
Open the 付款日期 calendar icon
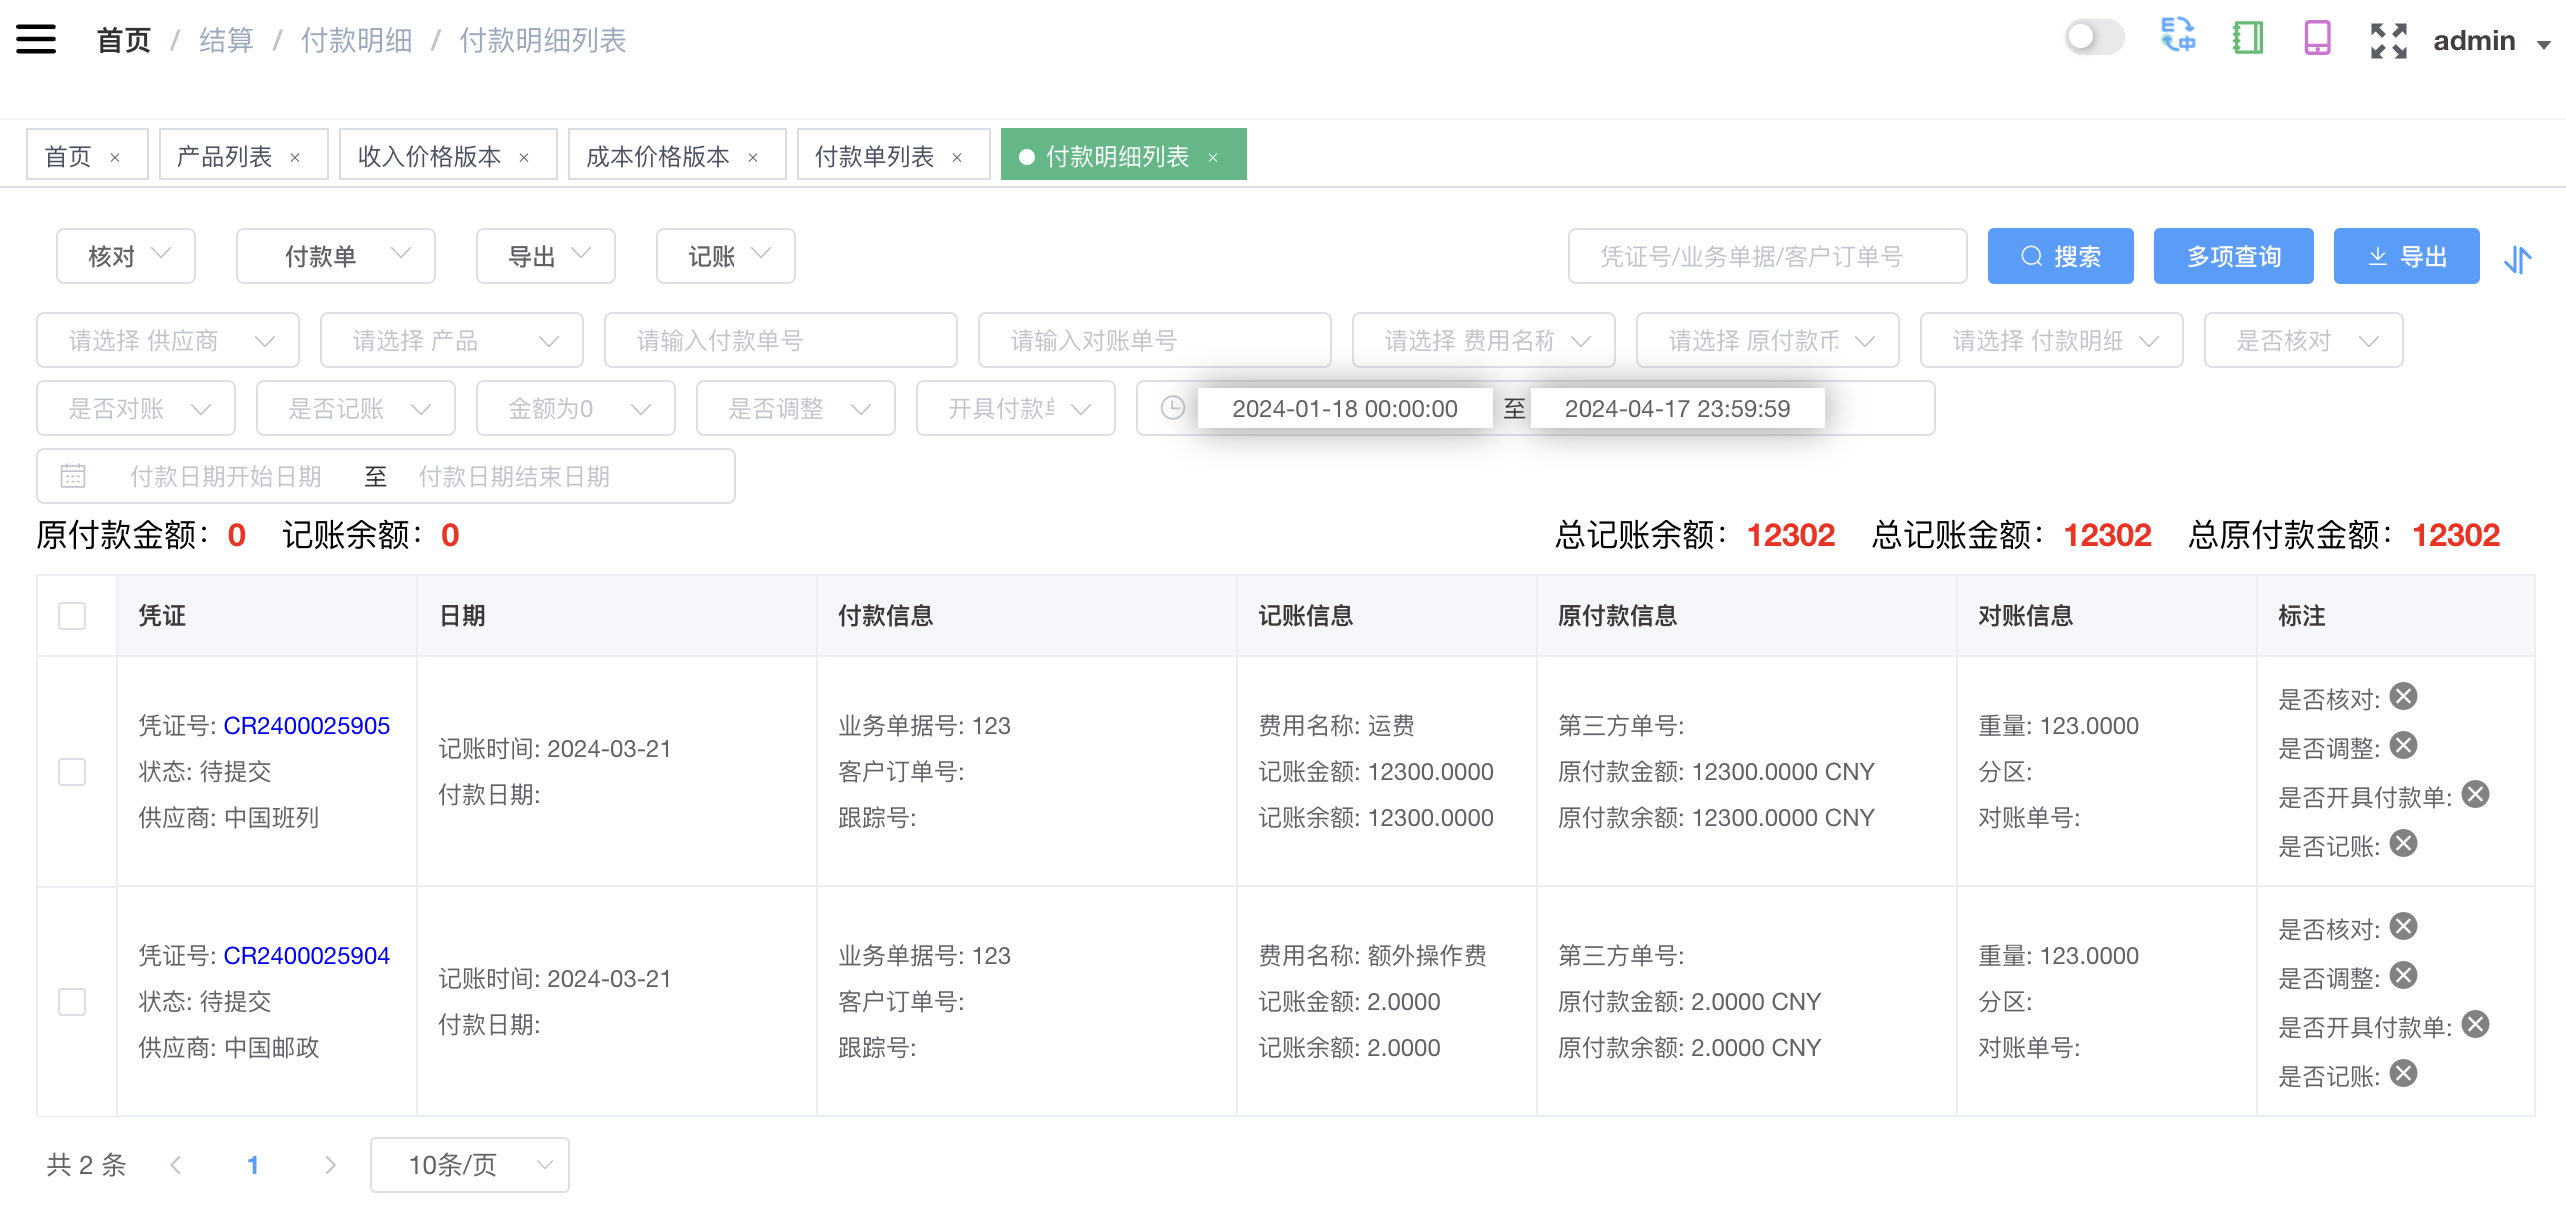point(73,475)
